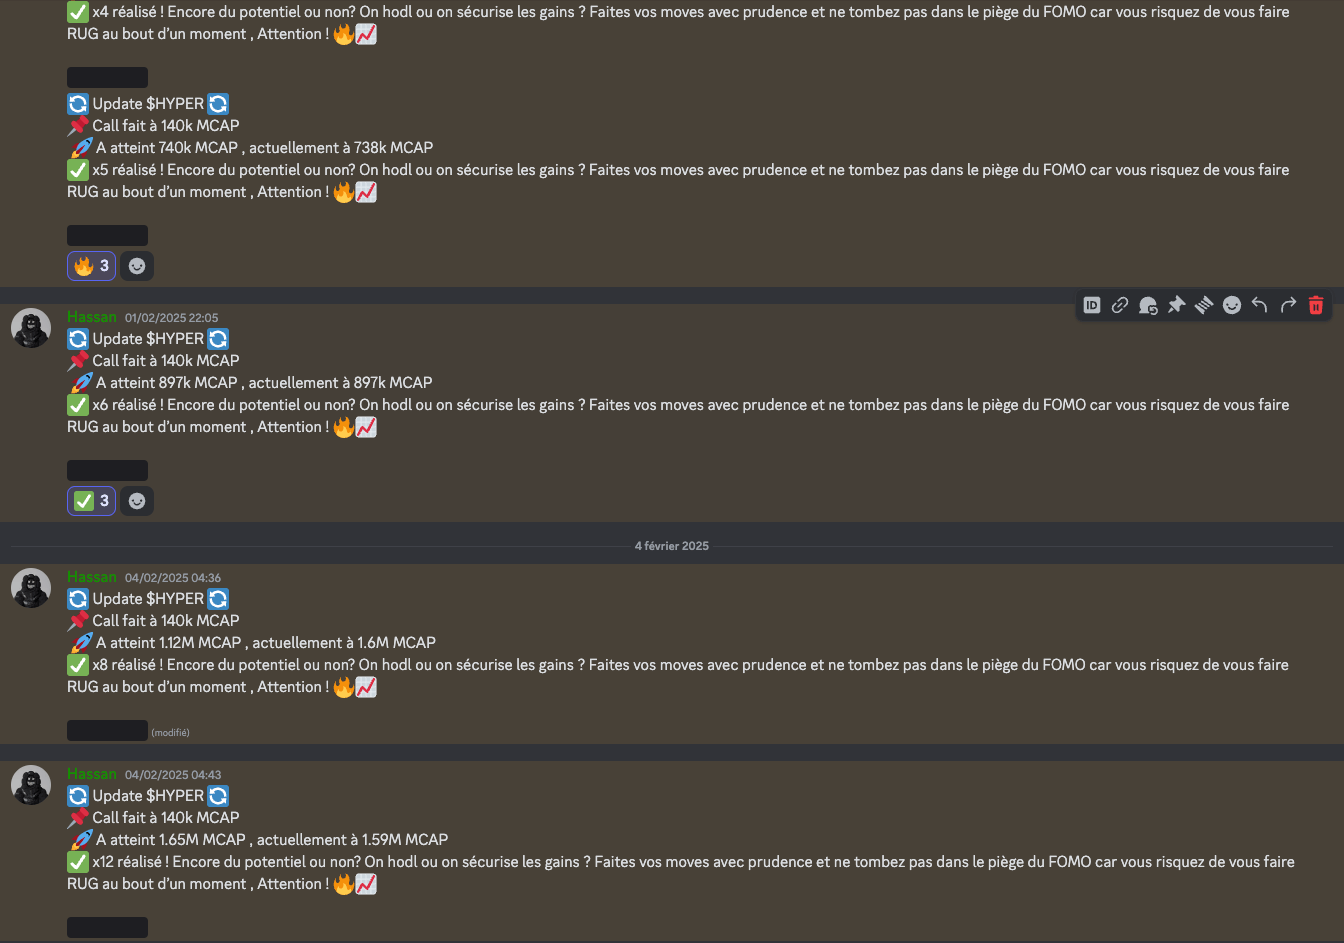Click Hassan's avatar on 04:36 message
Image resolution: width=1344 pixels, height=943 pixels.
point(31,588)
